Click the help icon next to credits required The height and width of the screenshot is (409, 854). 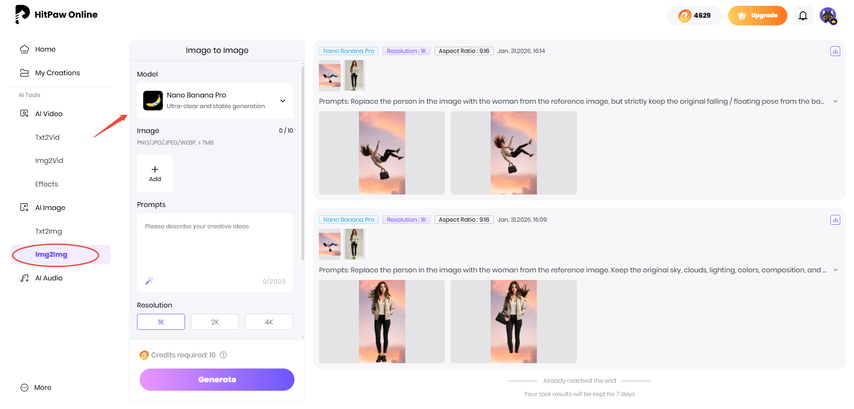pyautogui.click(x=223, y=355)
